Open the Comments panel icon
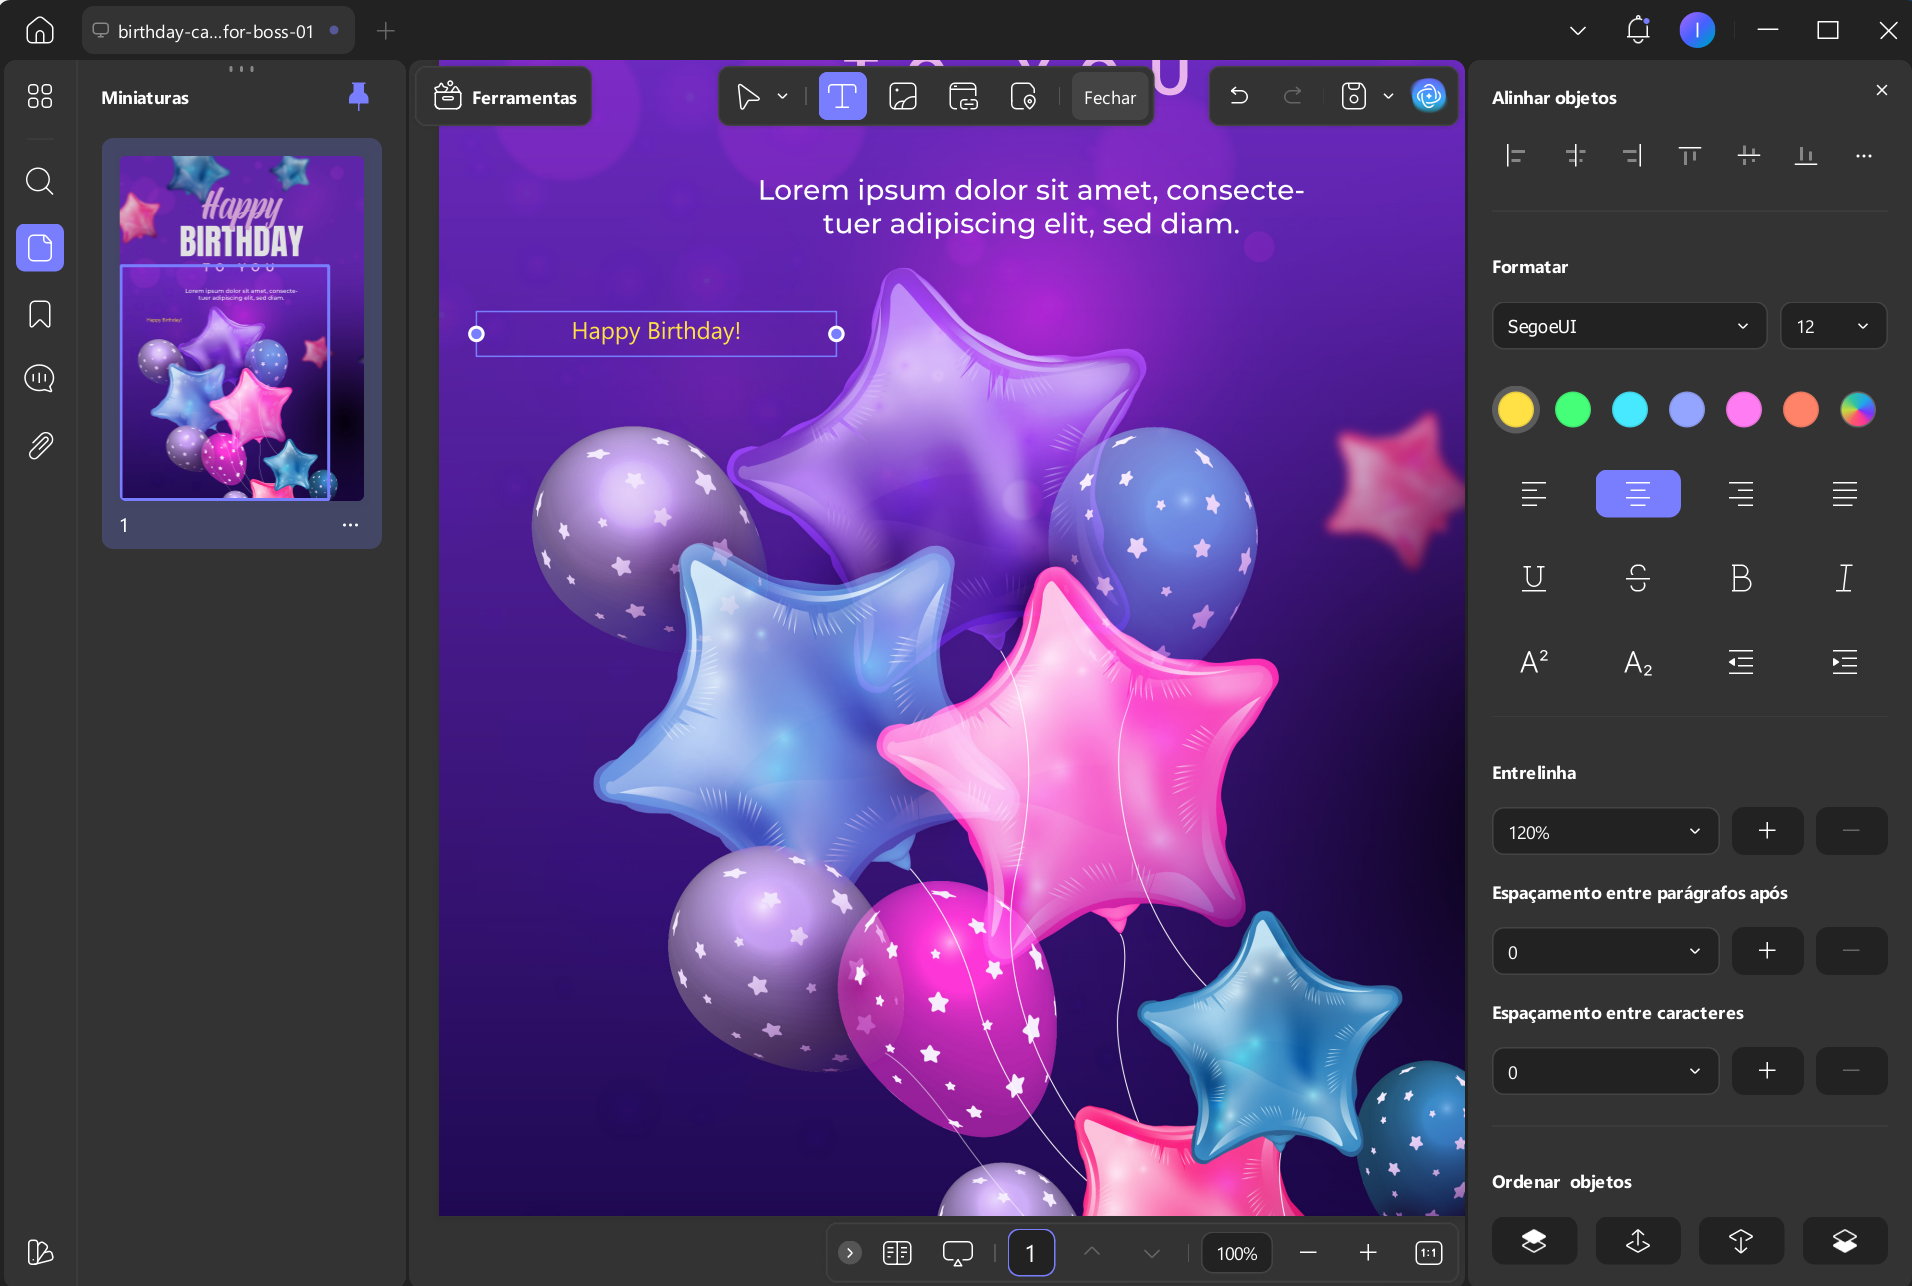Screen dimensions: 1912x1286 [x=40, y=379]
